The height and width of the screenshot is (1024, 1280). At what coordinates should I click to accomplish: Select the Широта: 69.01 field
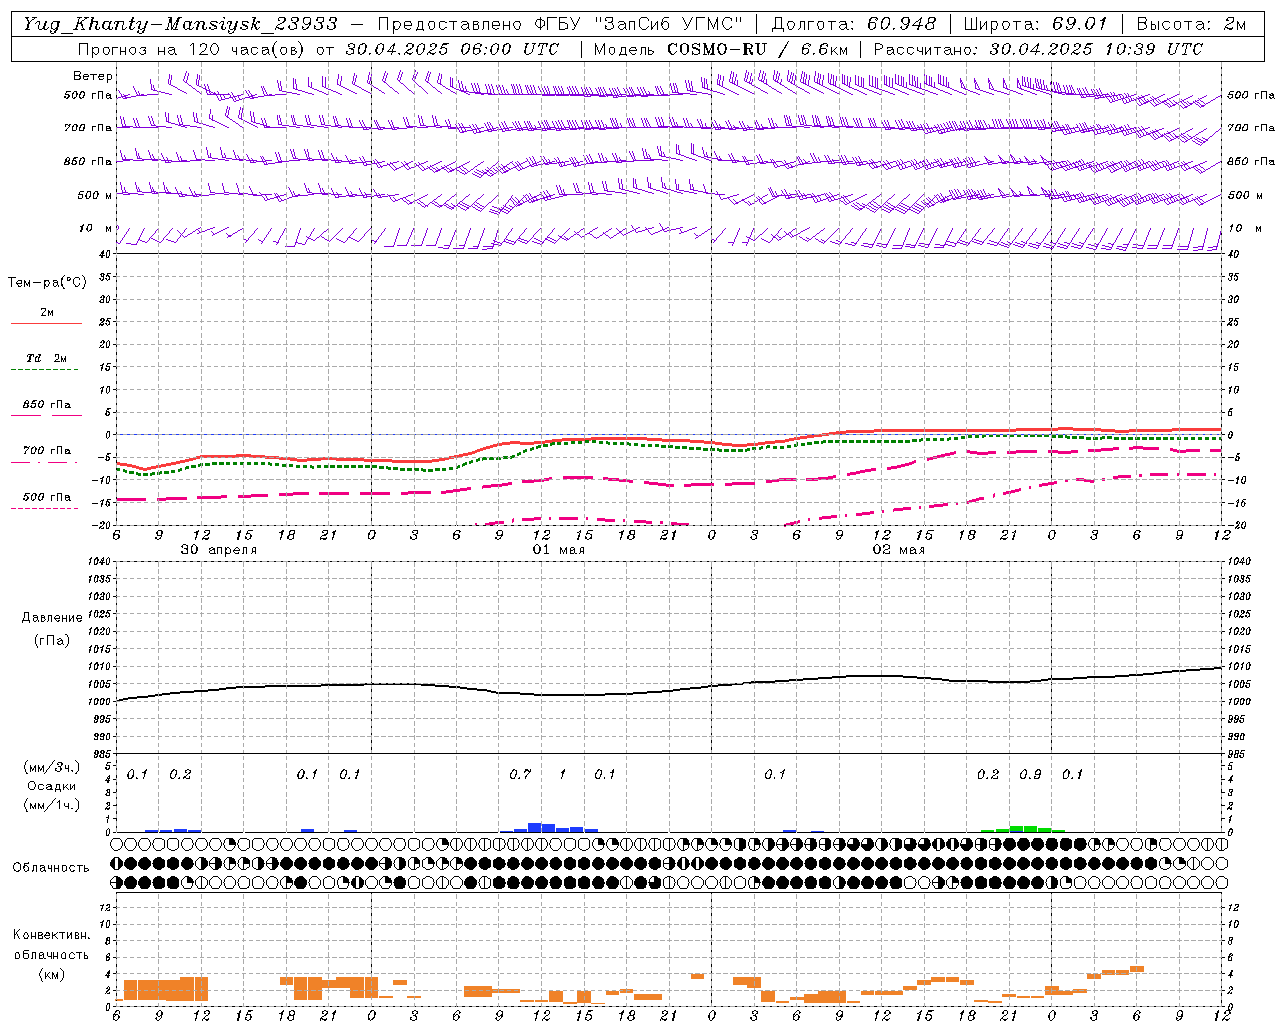coord(1036,24)
